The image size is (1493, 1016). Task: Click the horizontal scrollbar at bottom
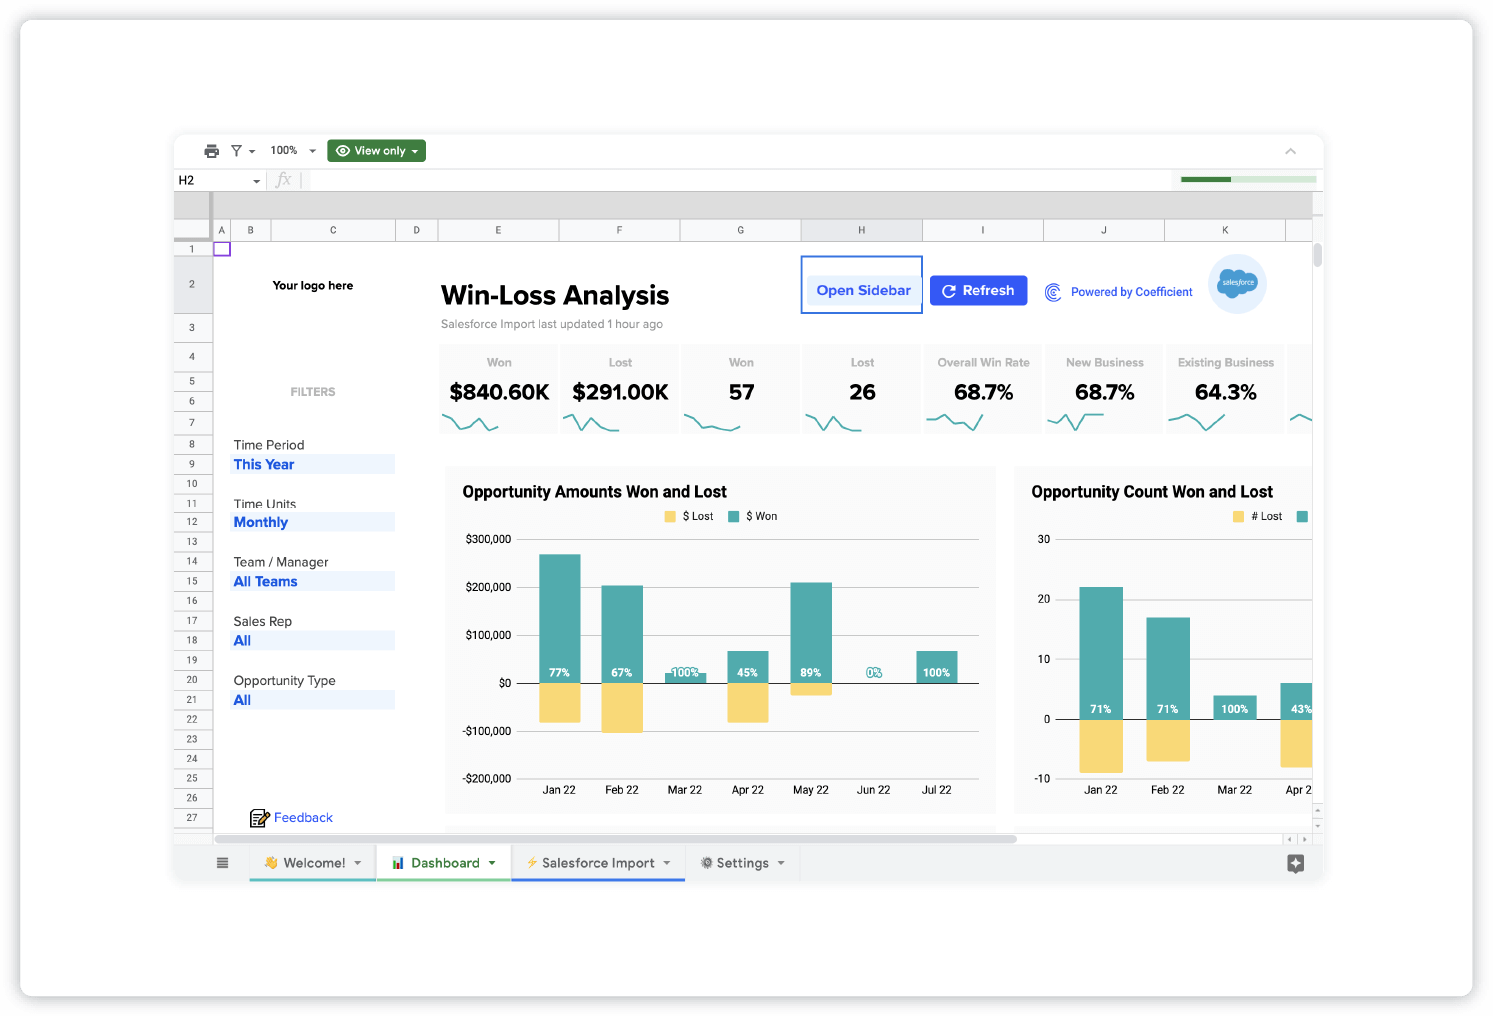click(615, 839)
